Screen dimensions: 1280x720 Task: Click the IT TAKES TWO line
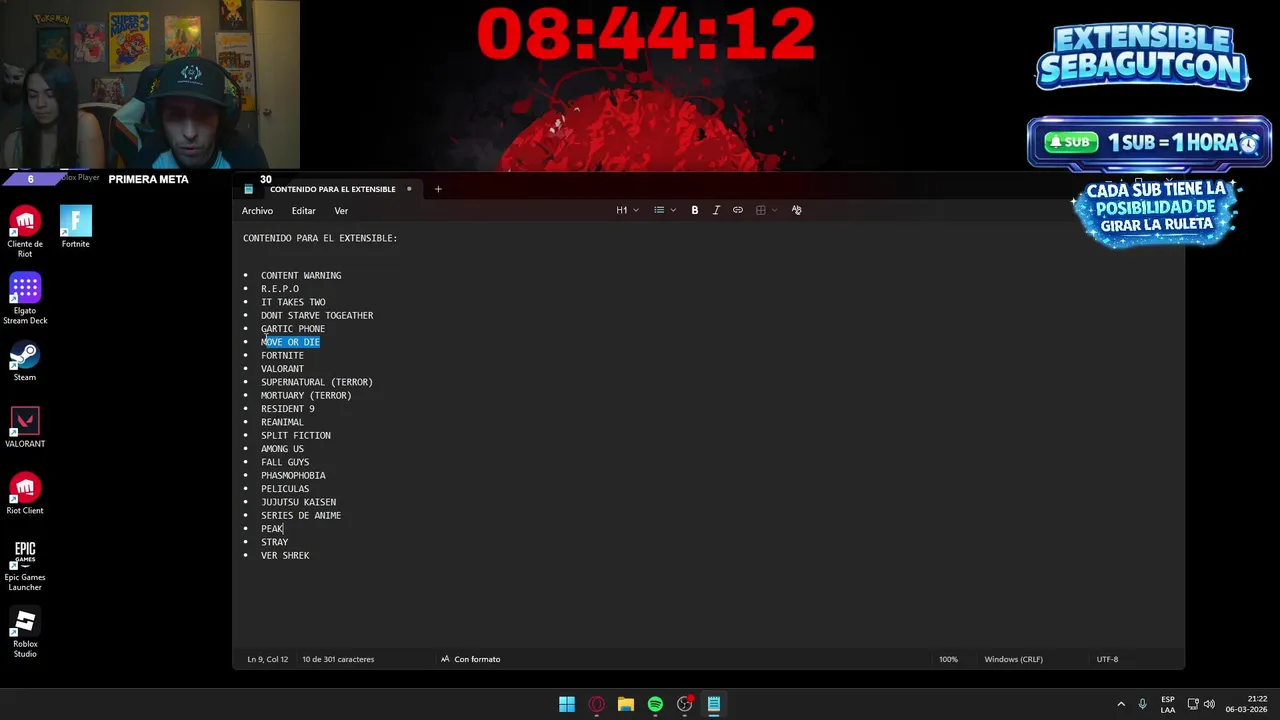[293, 302]
